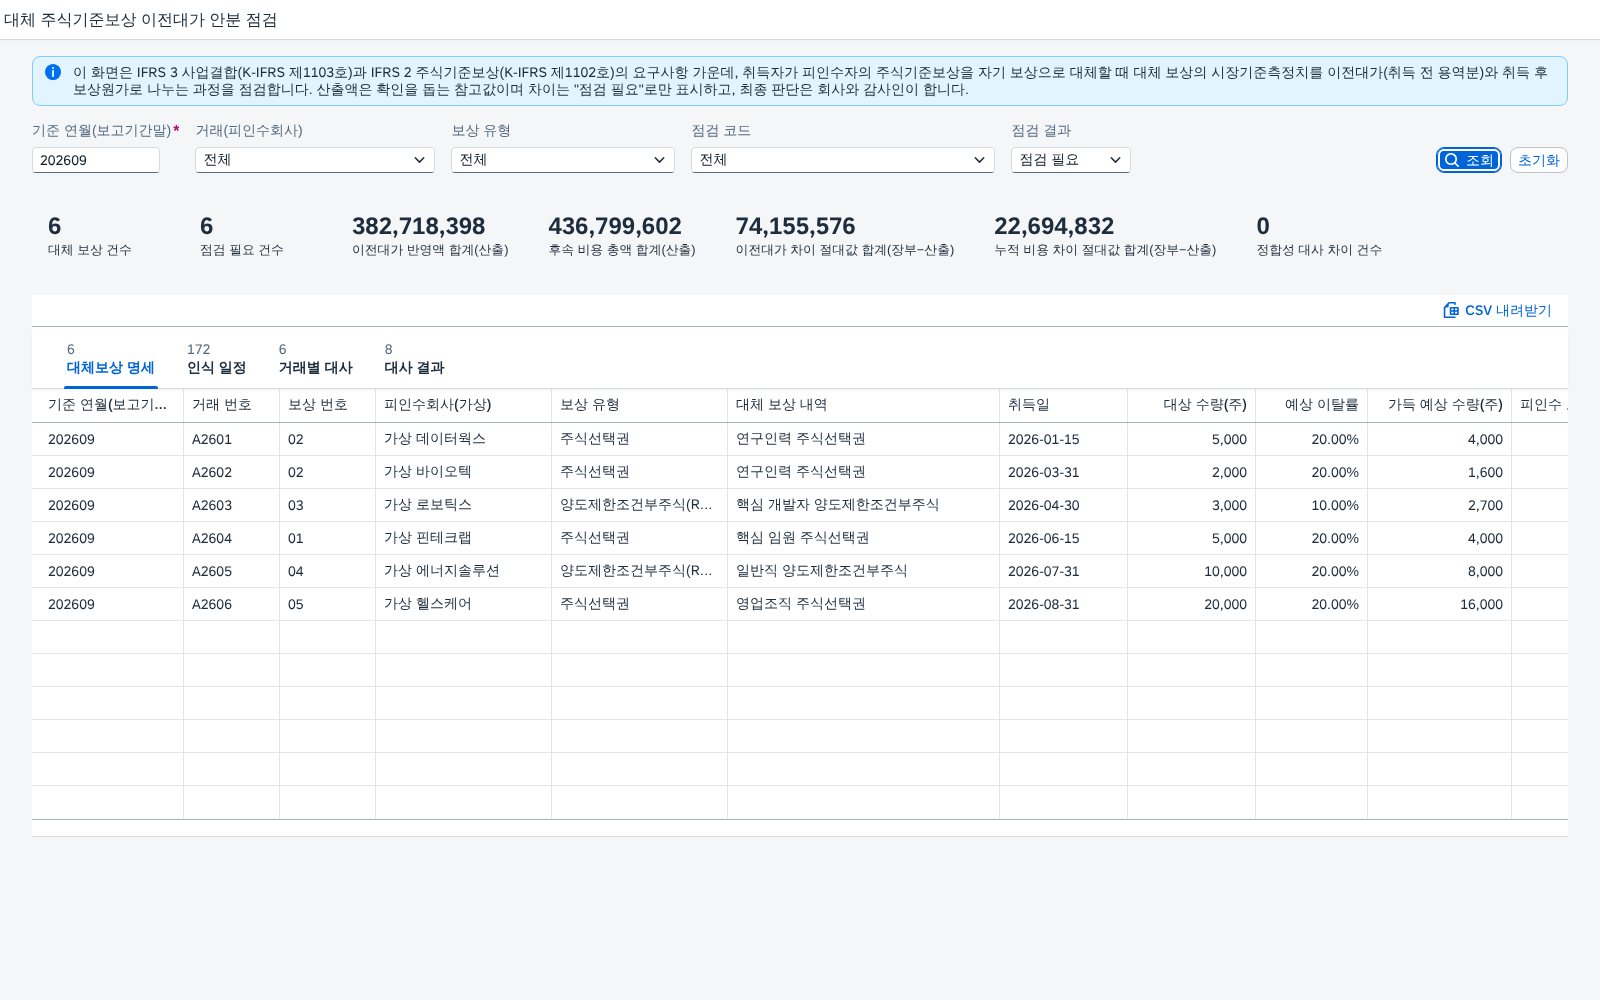Click 가상 에너지솔루션 cell

[463, 571]
